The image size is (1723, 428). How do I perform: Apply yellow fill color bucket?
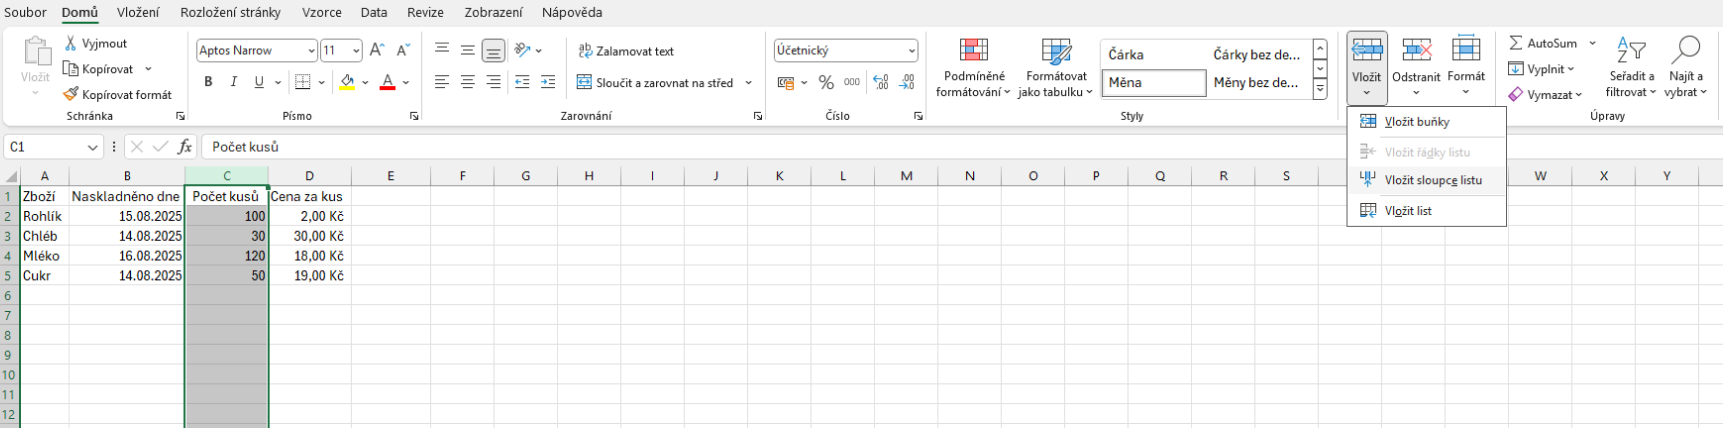pyautogui.click(x=347, y=82)
